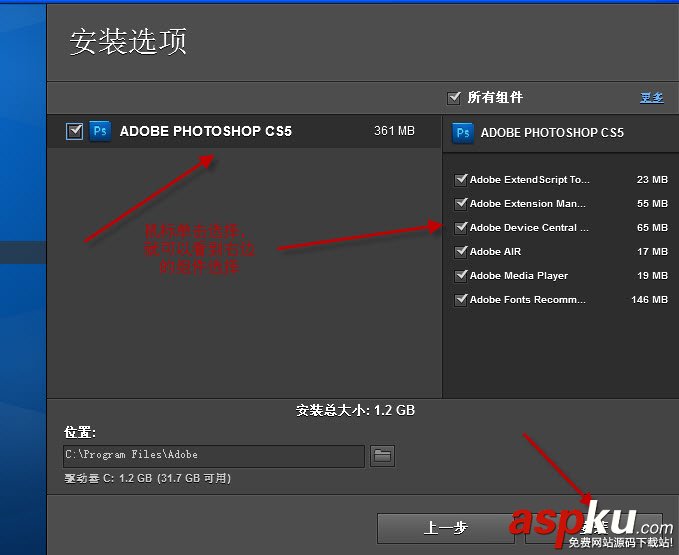This screenshot has height=555, width=679.
Task: Click the 23 MB size of ExtendScript
Action: [x=652, y=179]
